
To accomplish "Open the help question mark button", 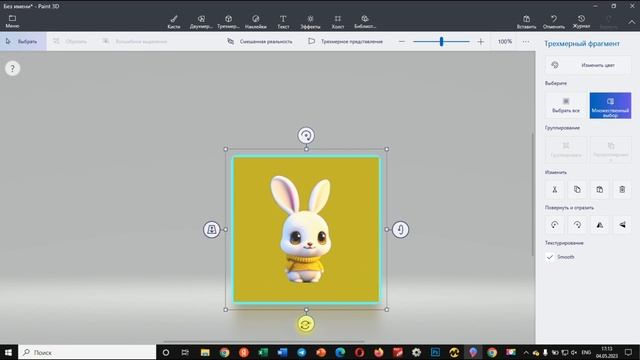I will coord(12,68).
